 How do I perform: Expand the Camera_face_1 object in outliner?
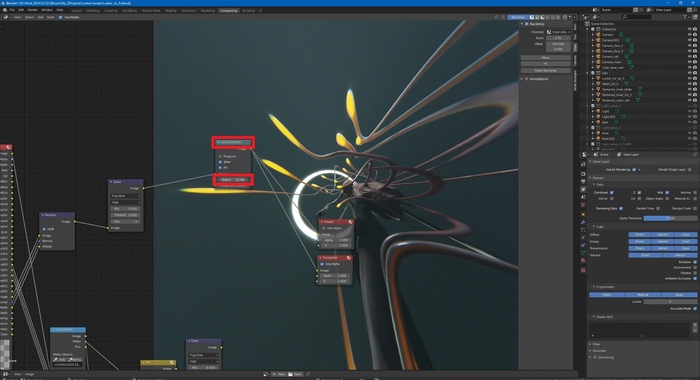pos(593,46)
